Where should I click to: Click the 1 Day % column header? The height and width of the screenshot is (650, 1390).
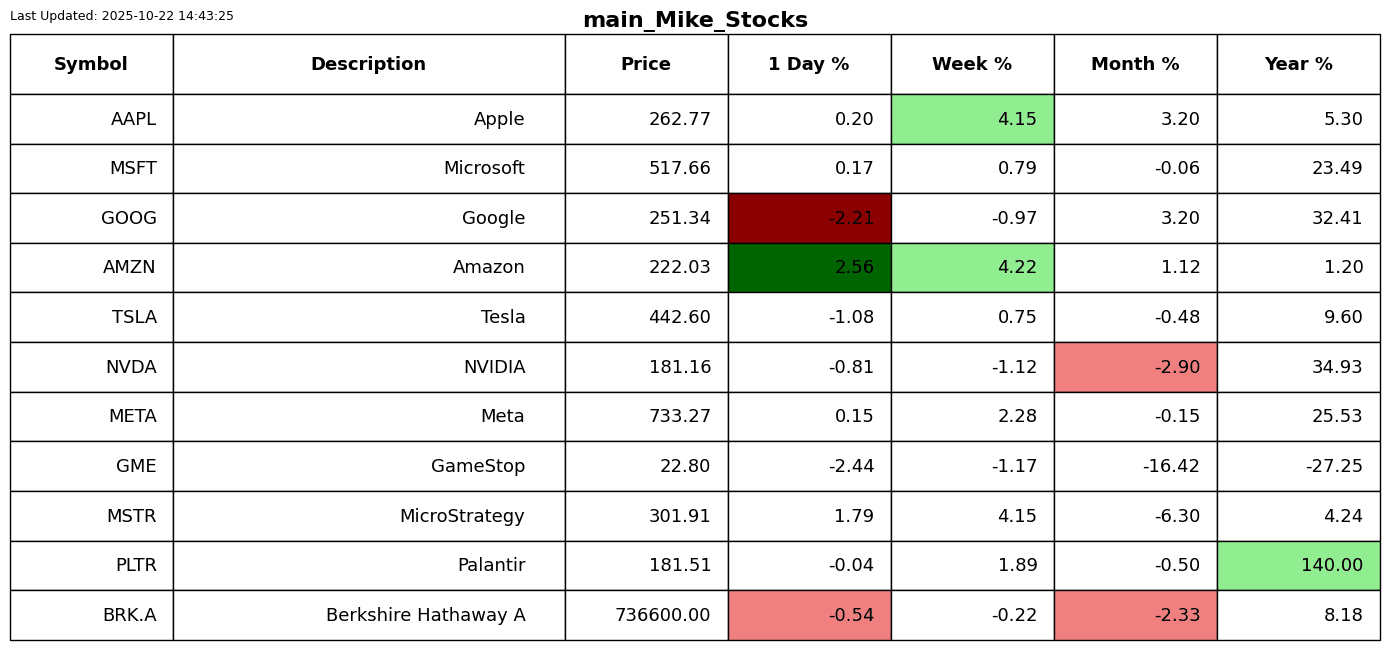(809, 64)
